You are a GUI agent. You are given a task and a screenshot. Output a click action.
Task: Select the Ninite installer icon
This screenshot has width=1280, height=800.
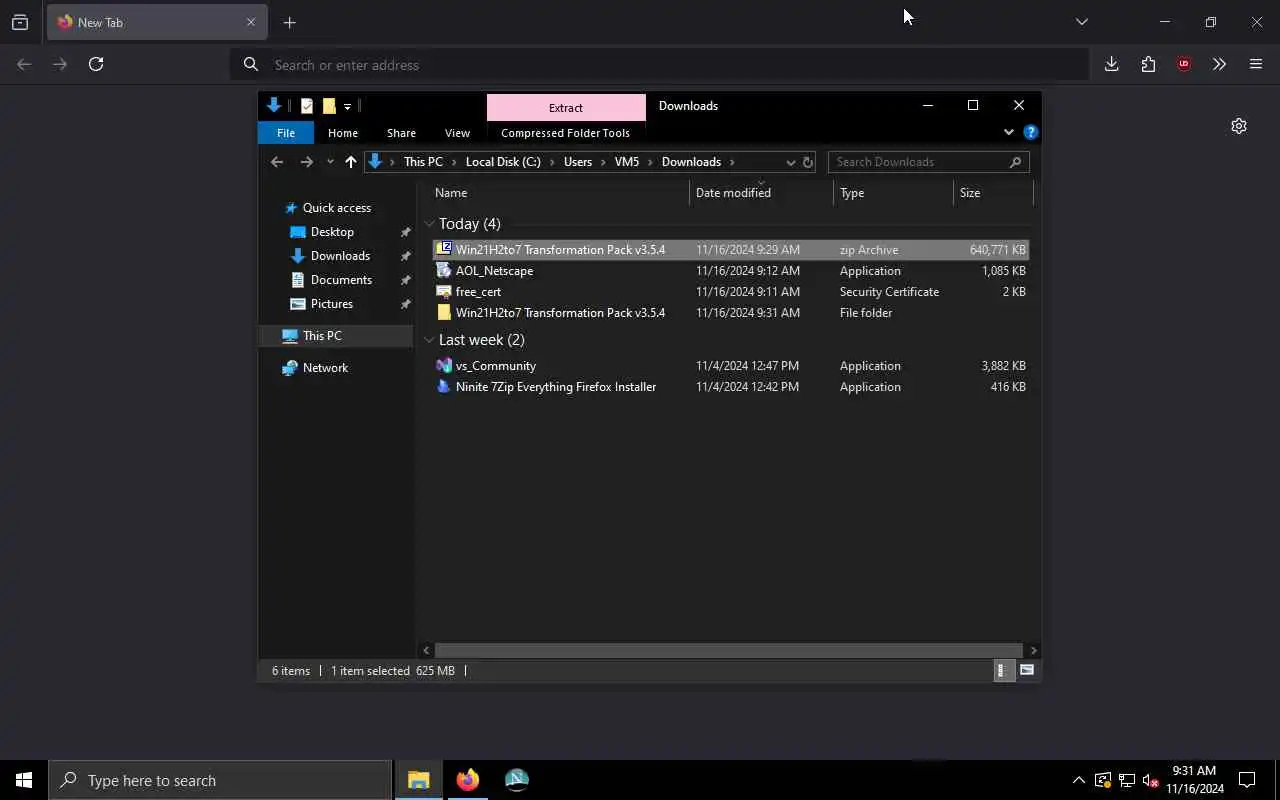(x=444, y=386)
